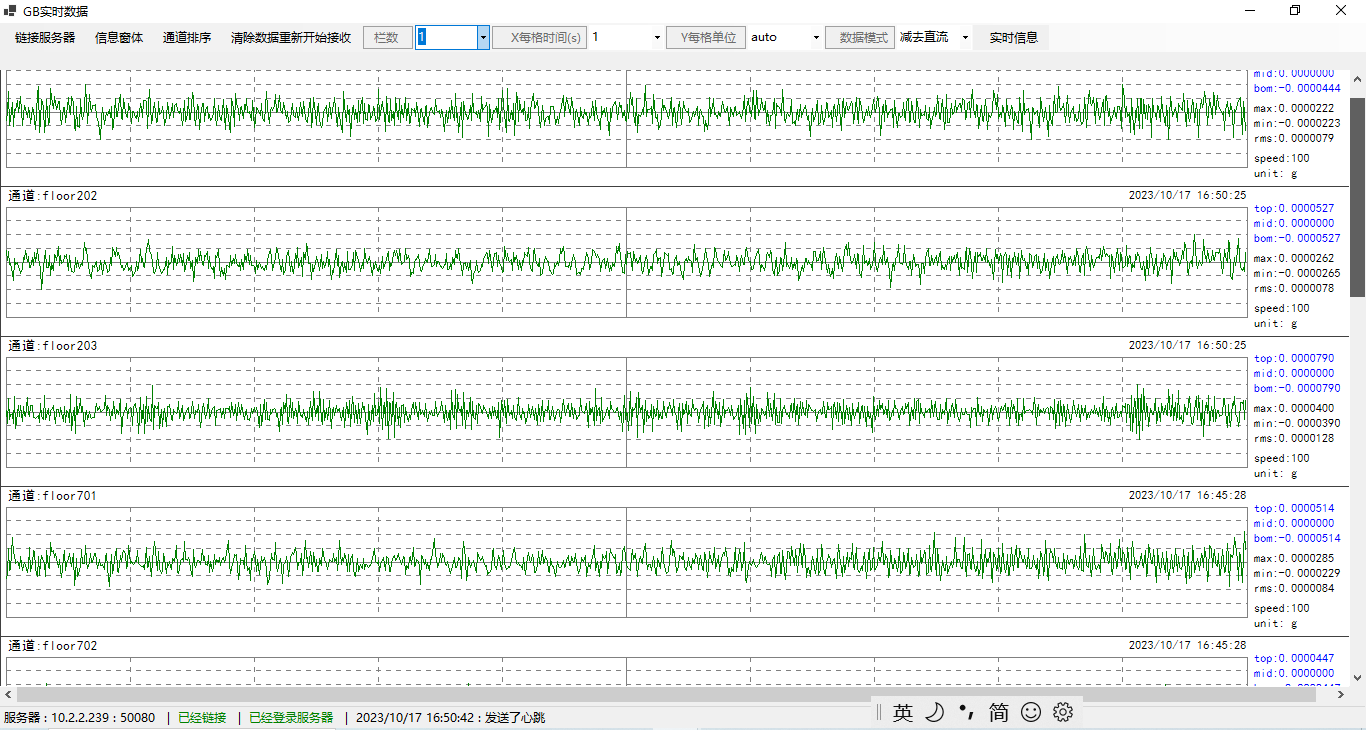Open the IME emoji smiley icon
The height and width of the screenshot is (730, 1366).
(1031, 712)
